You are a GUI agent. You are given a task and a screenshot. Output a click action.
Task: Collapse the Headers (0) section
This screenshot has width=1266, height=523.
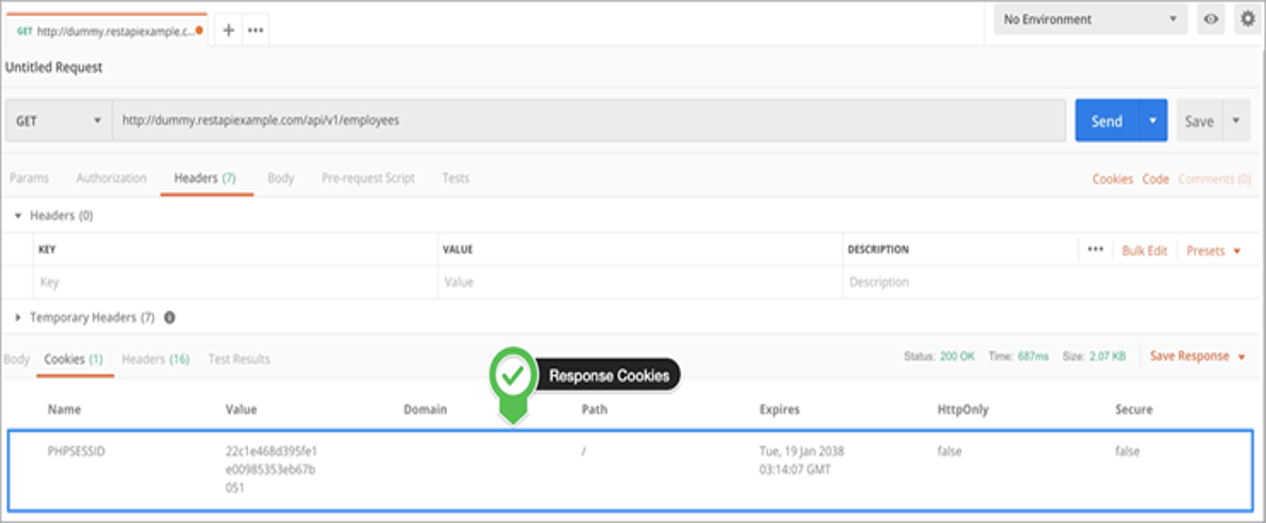18,216
